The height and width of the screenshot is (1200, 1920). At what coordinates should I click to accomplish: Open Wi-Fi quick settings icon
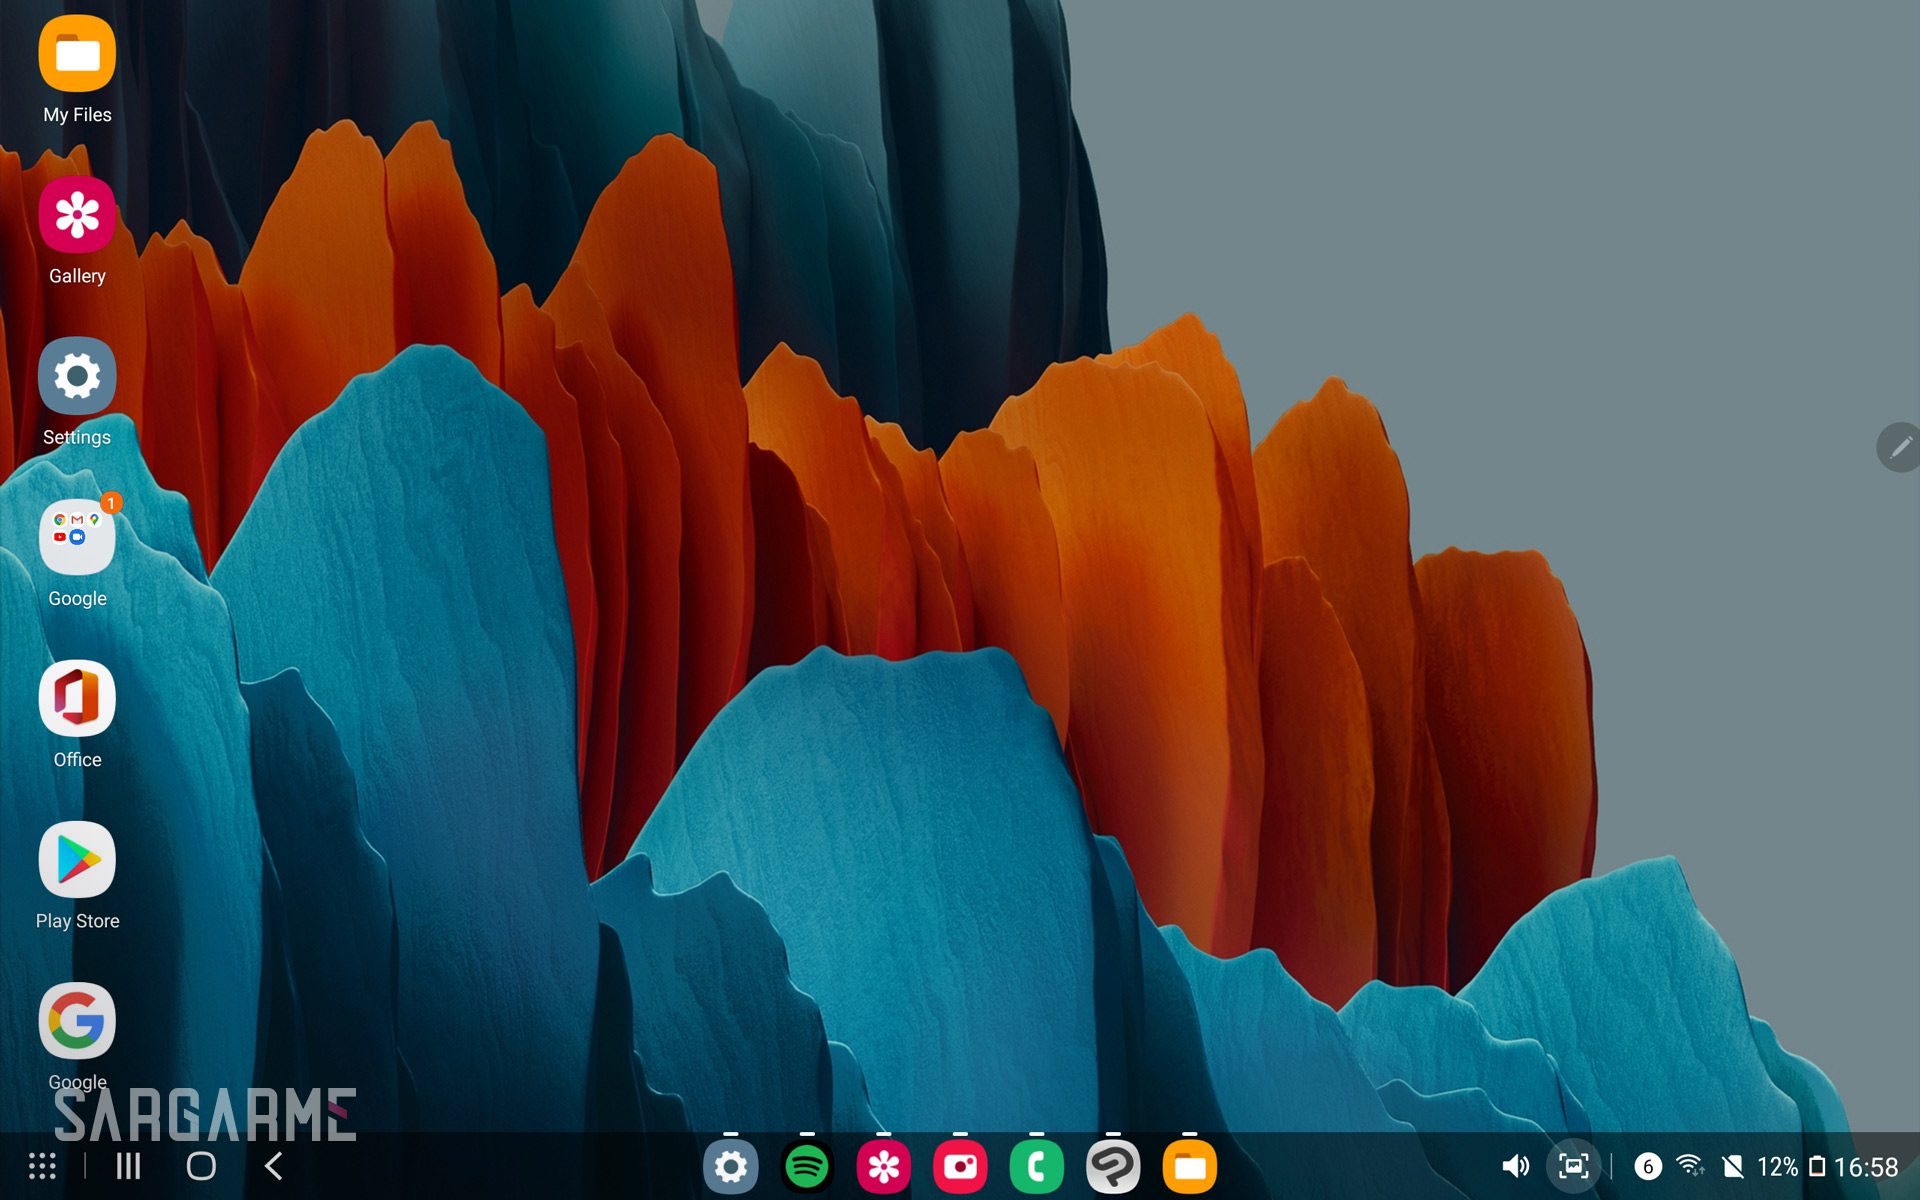[x=1690, y=1166]
